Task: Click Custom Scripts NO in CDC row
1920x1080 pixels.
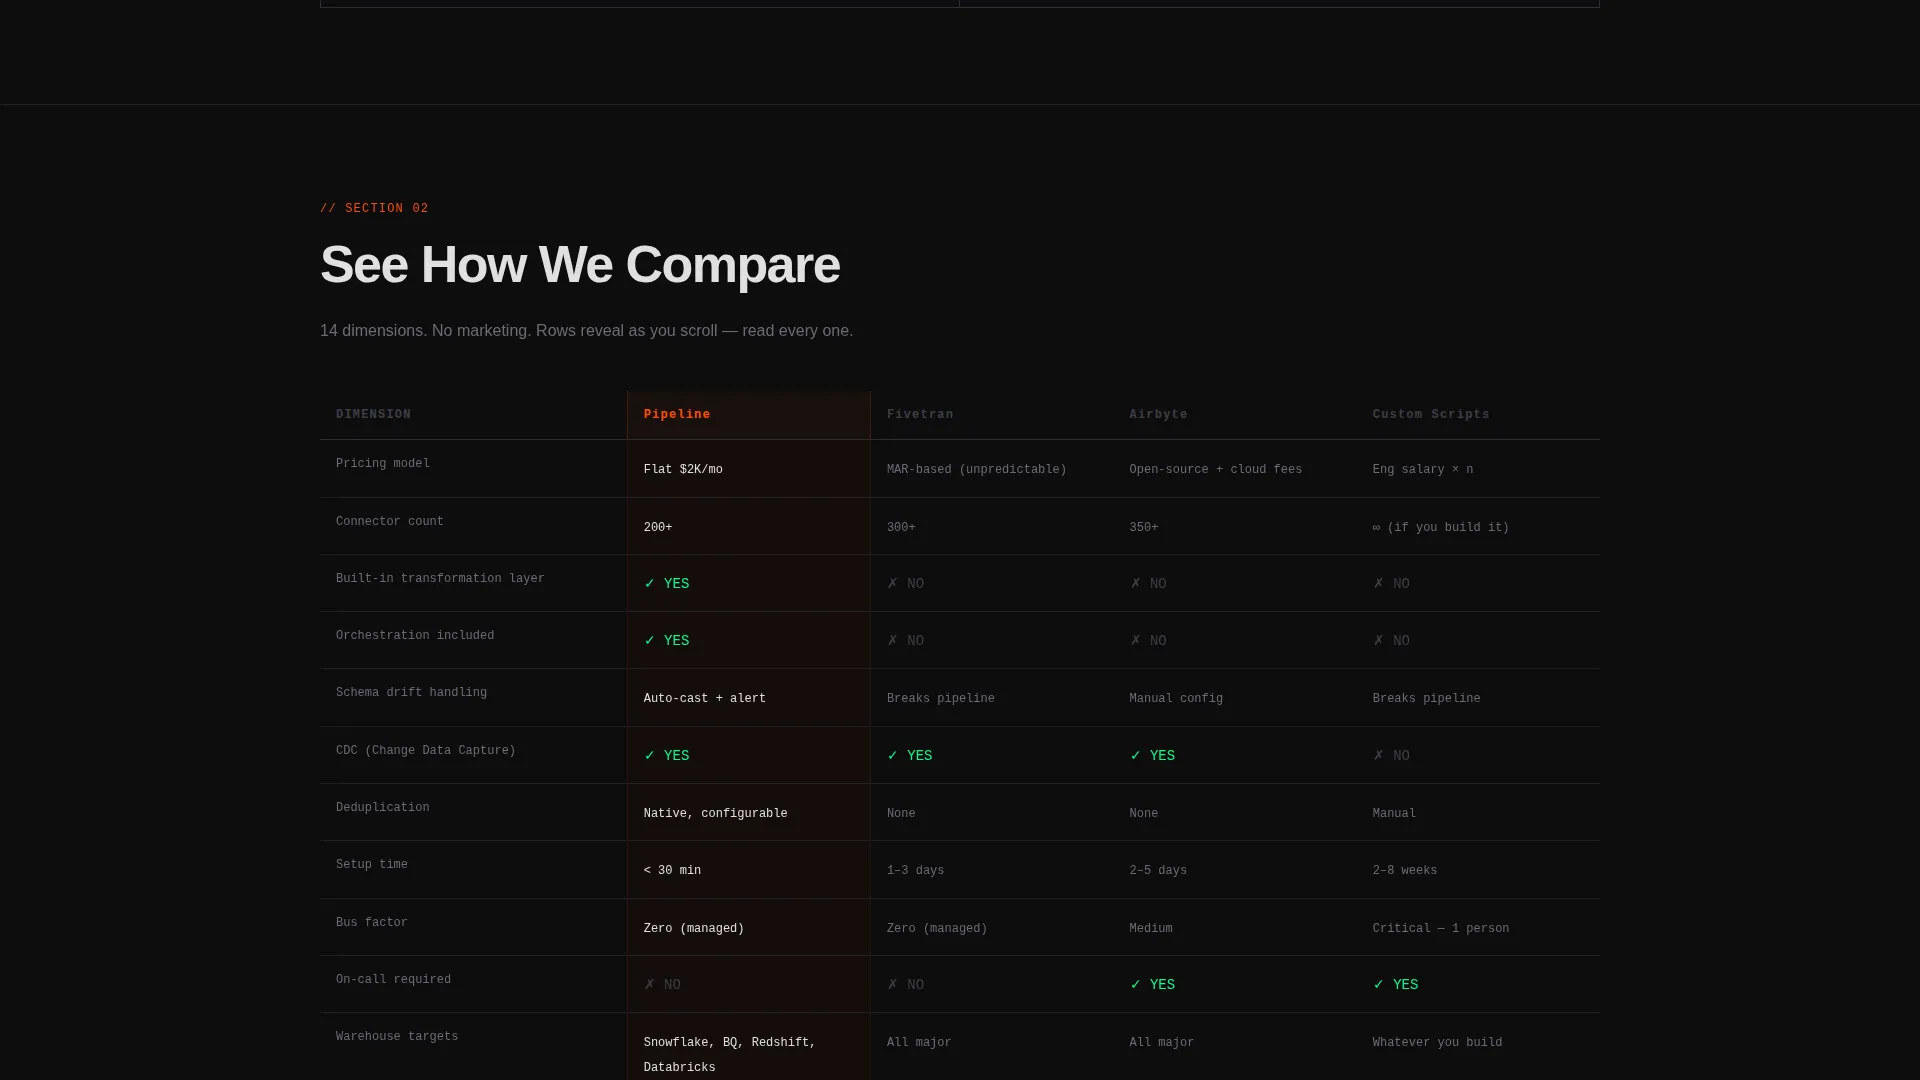Action: 1391,755
